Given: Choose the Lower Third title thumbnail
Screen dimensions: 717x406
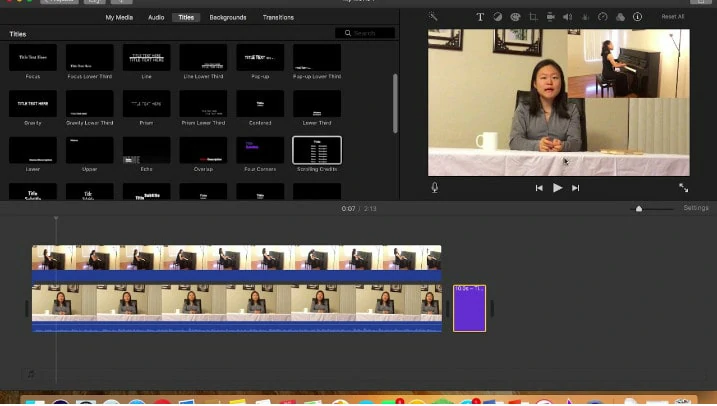Looking at the screenshot, I should pos(317,103).
